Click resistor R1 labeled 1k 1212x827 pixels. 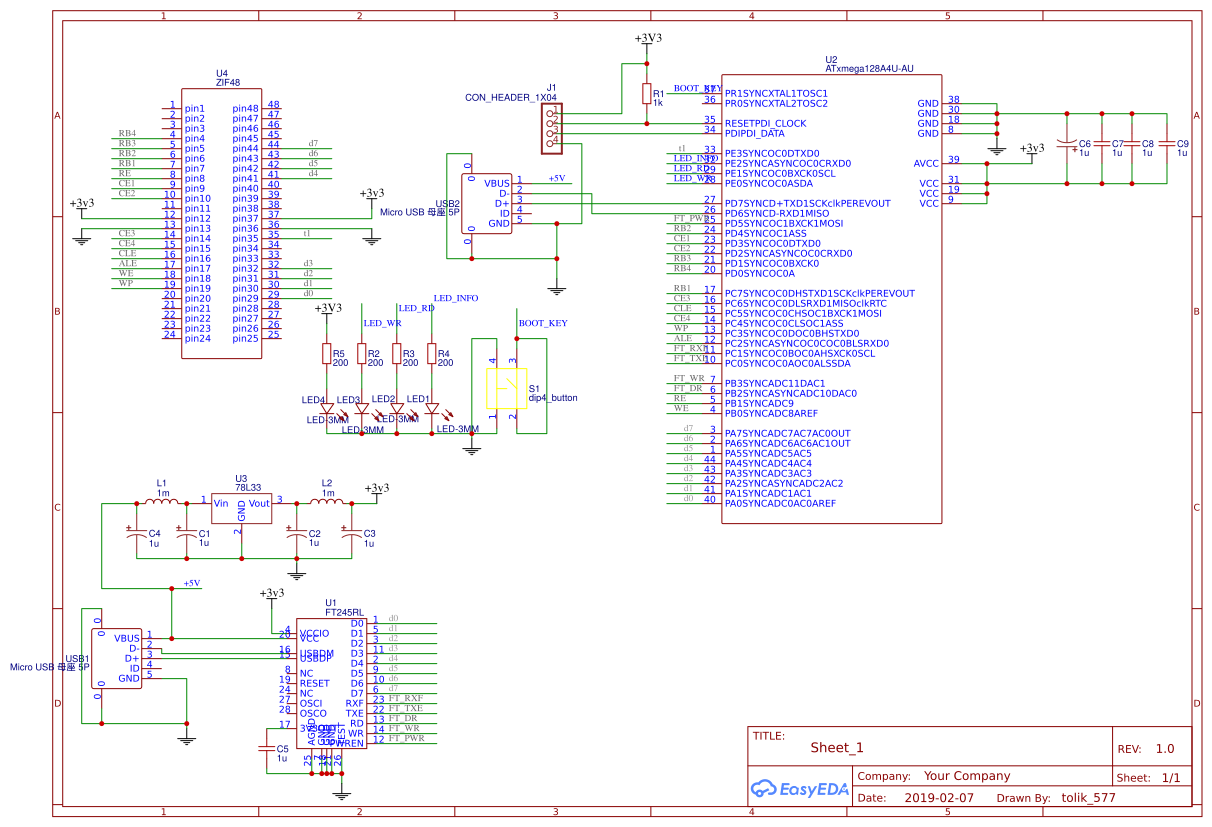(x=645, y=95)
